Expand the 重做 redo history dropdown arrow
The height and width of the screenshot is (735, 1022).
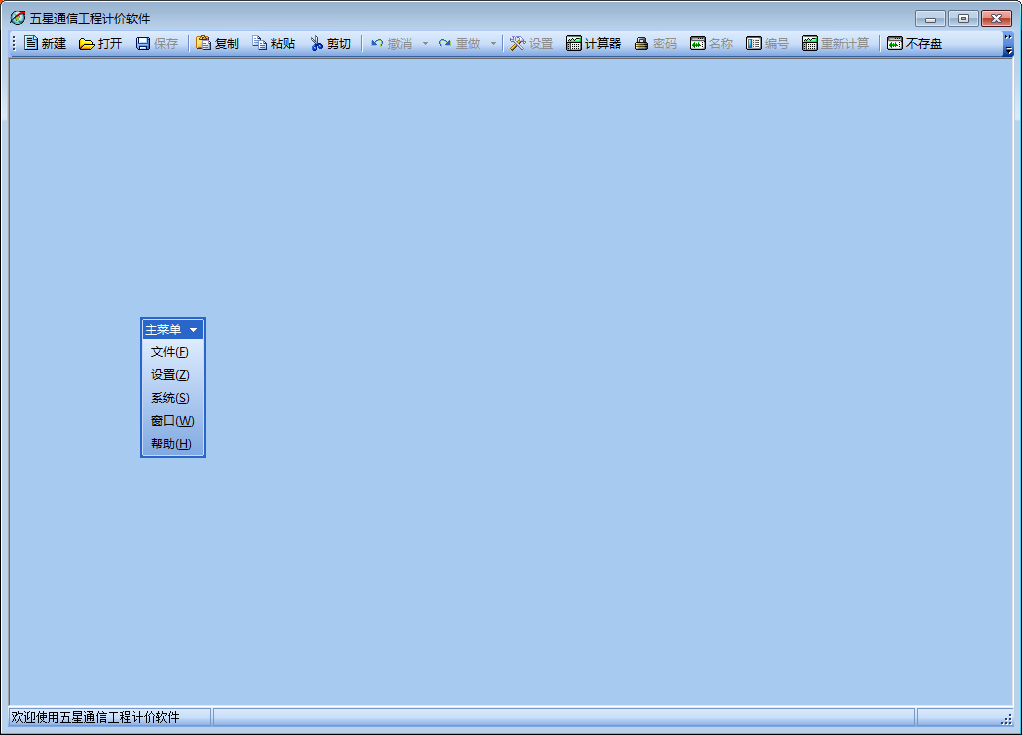tap(493, 44)
